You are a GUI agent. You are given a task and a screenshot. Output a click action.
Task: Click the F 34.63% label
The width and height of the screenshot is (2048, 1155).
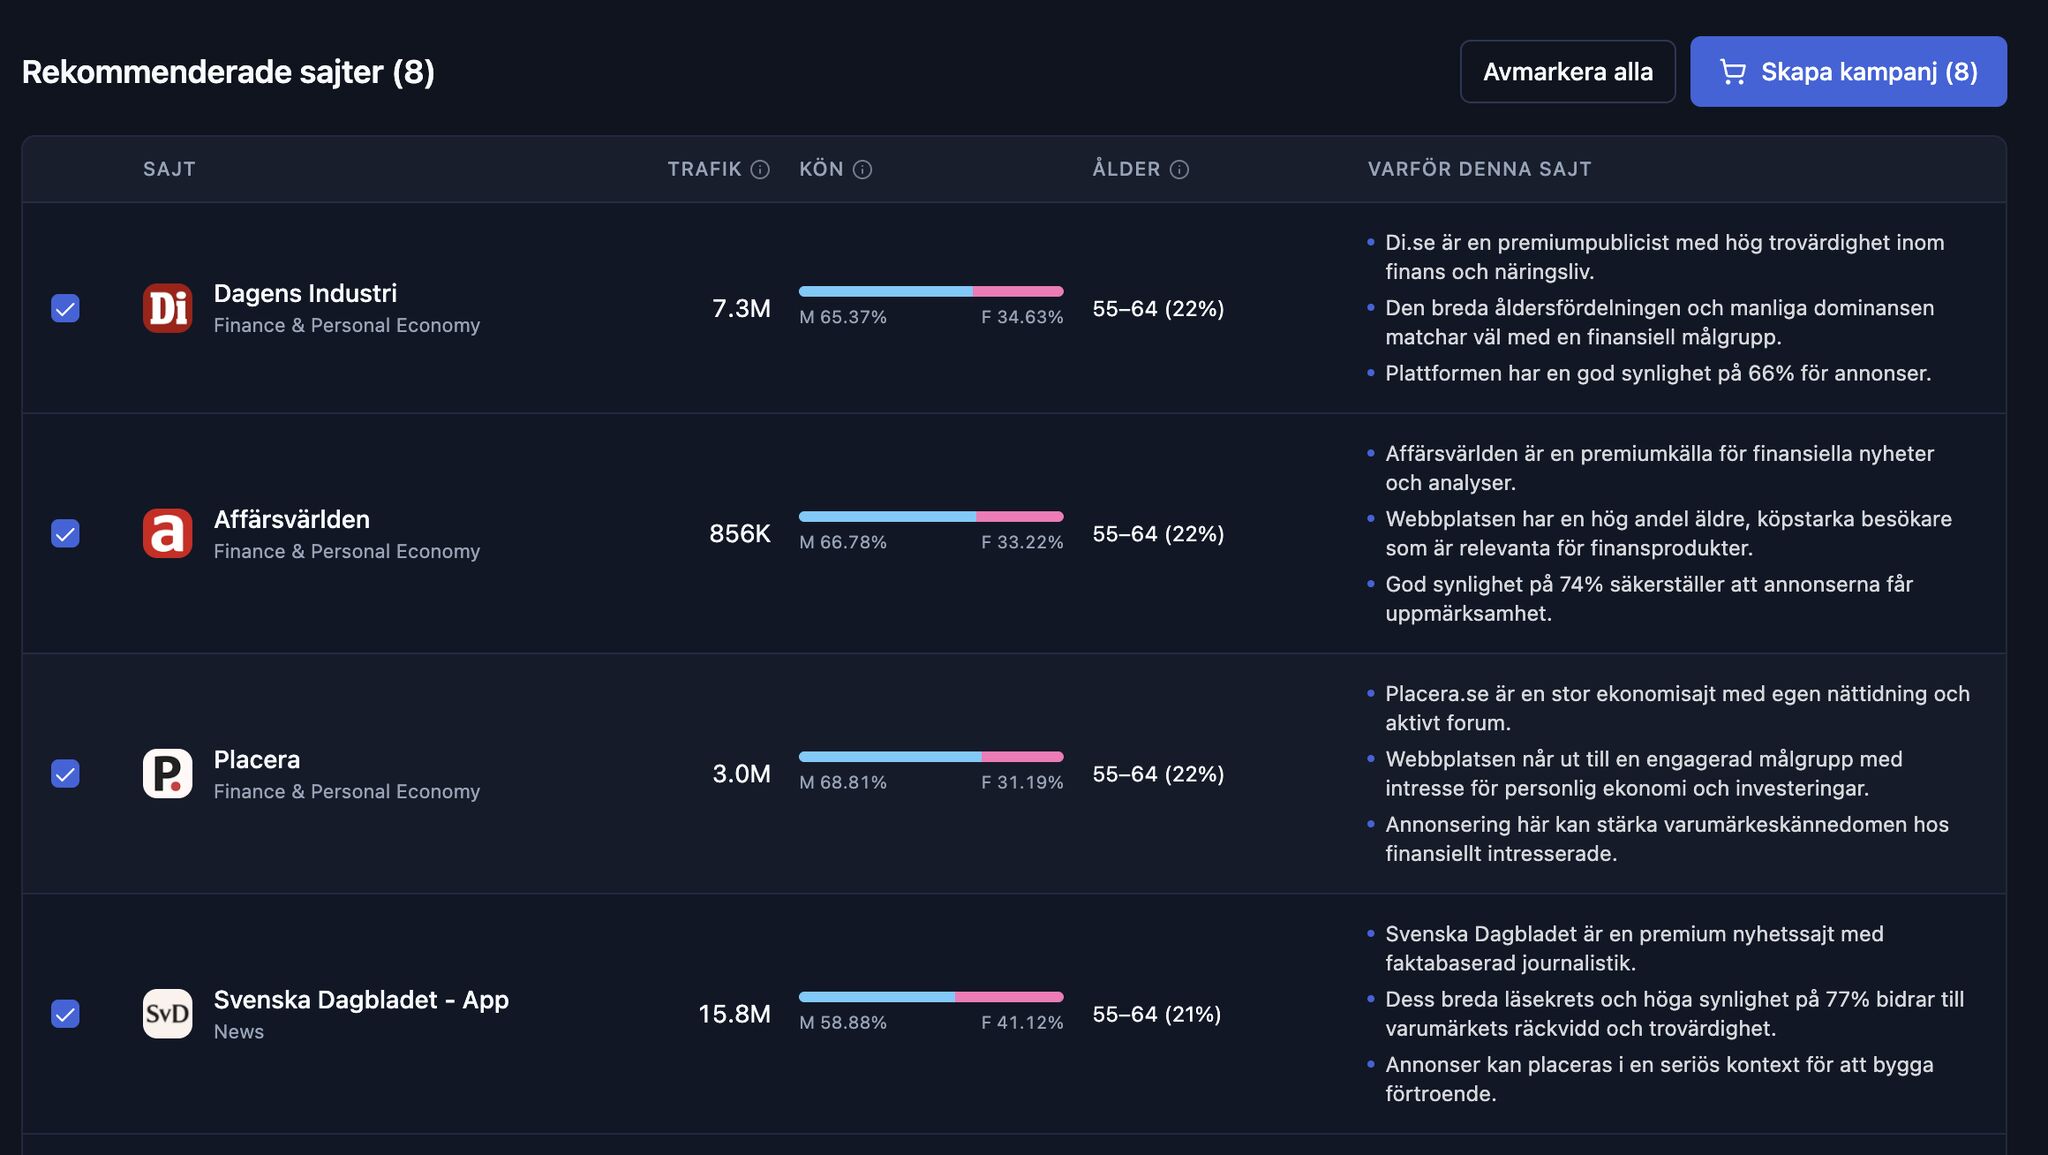pyautogui.click(x=1022, y=317)
